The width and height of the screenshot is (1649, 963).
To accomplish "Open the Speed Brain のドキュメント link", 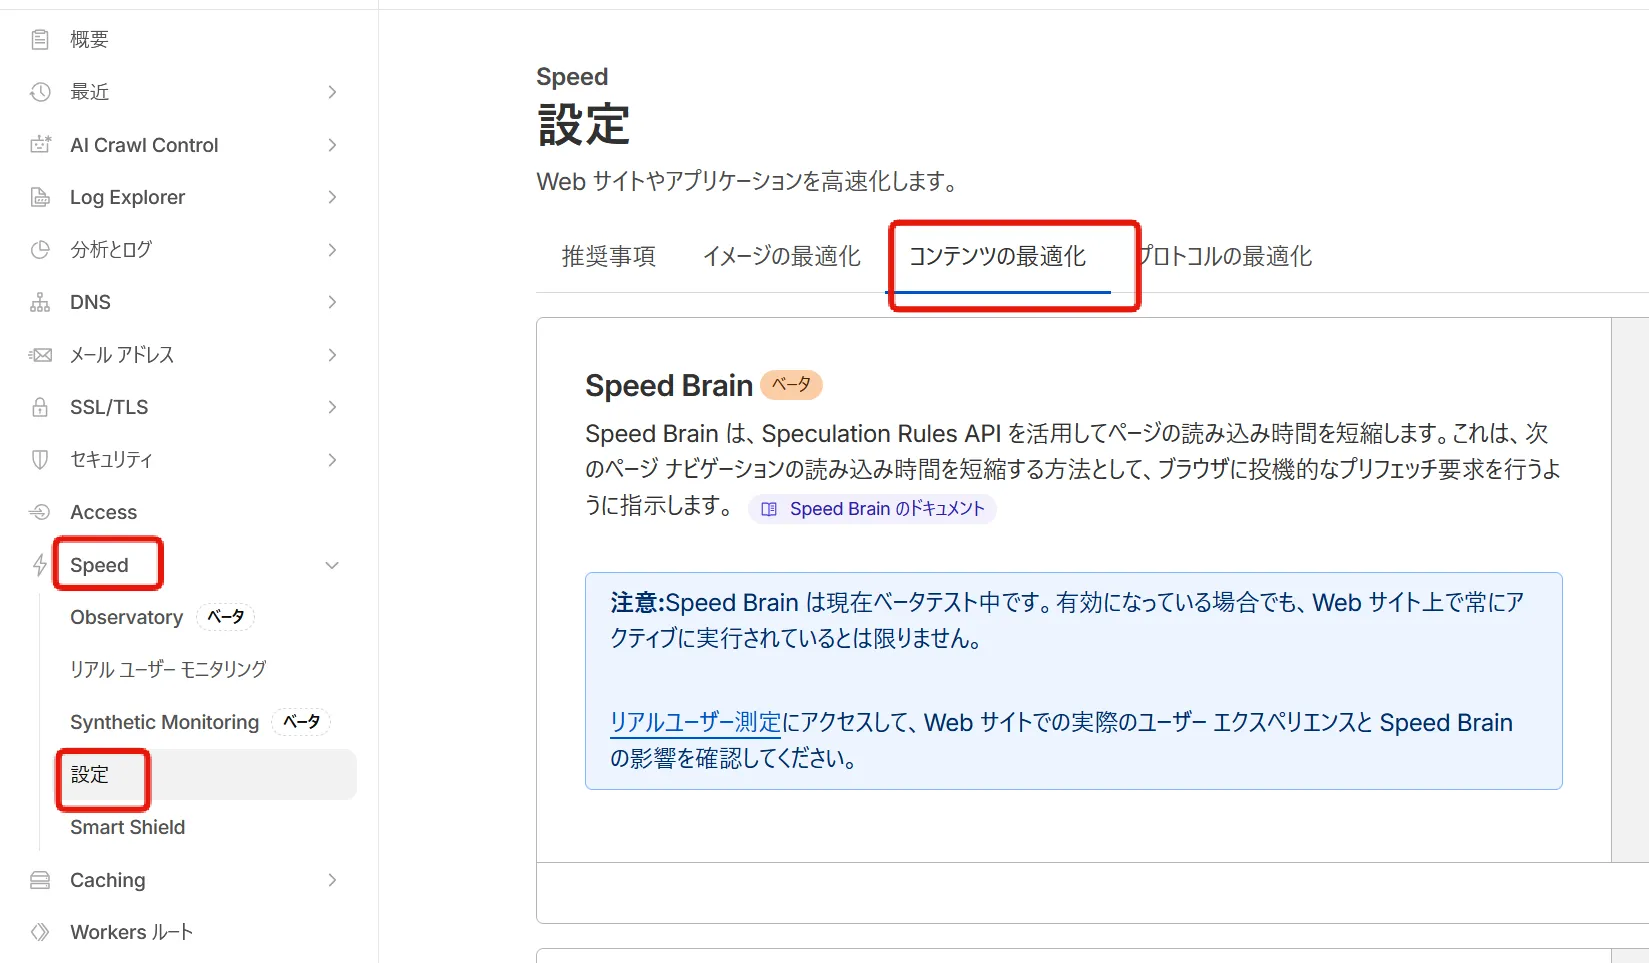I will [x=873, y=509].
